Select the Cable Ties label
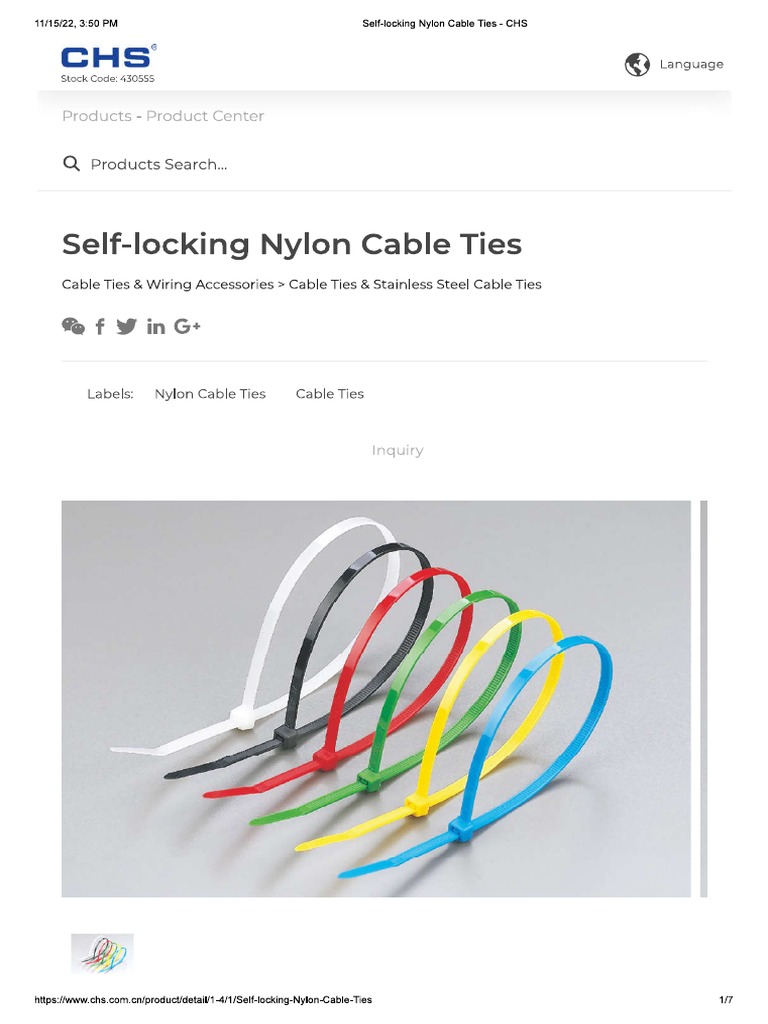 click(x=330, y=394)
